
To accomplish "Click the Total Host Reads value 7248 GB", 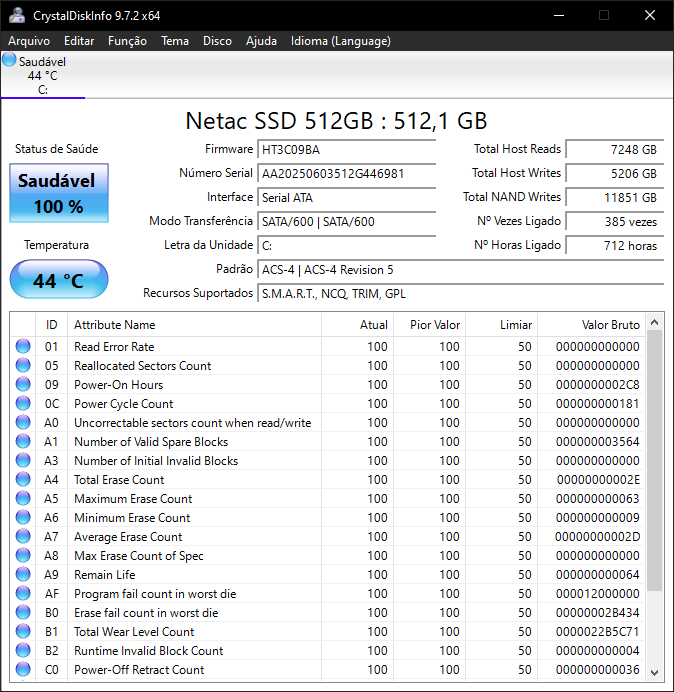I will click(615, 150).
